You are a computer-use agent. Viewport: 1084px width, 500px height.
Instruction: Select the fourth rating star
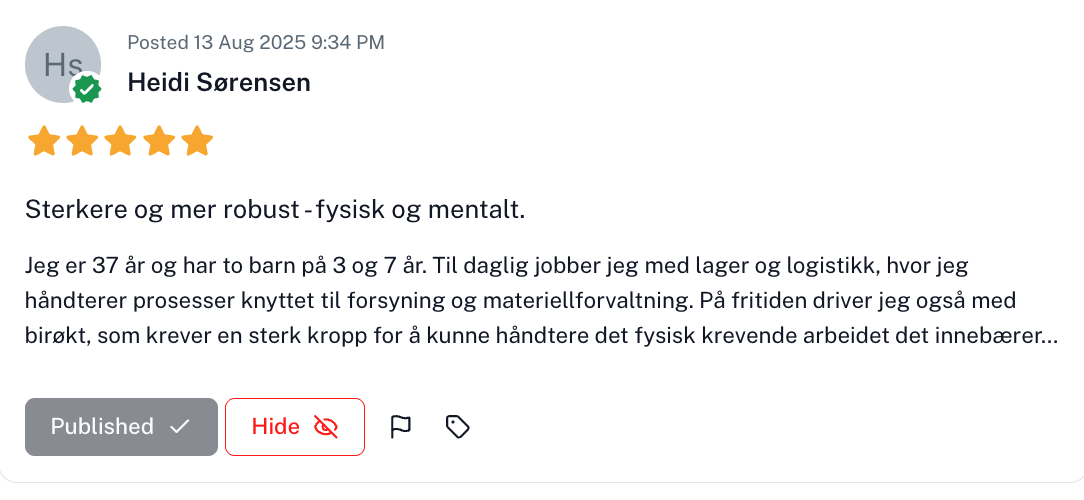pos(158,142)
